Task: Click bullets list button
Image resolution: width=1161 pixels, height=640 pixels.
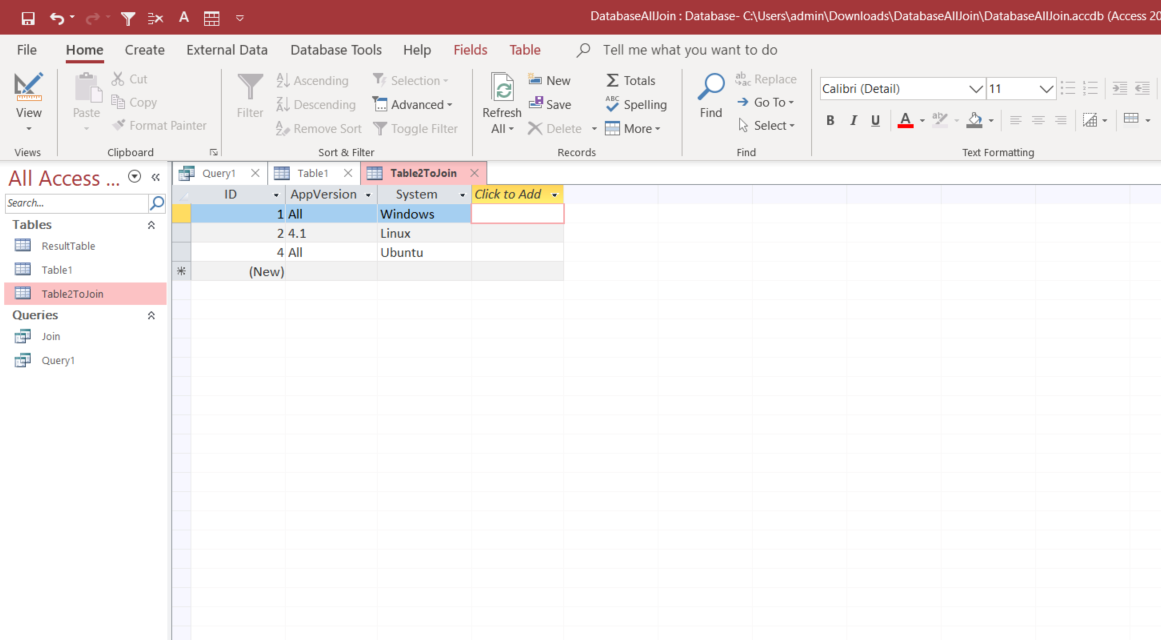Action: [1068, 88]
